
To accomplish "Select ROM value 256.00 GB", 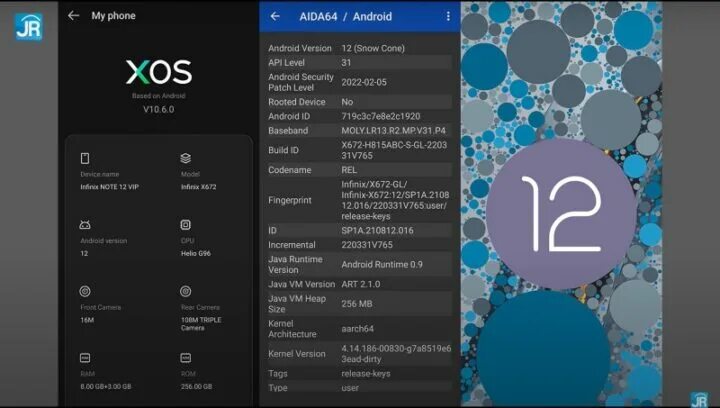I will (x=197, y=386).
